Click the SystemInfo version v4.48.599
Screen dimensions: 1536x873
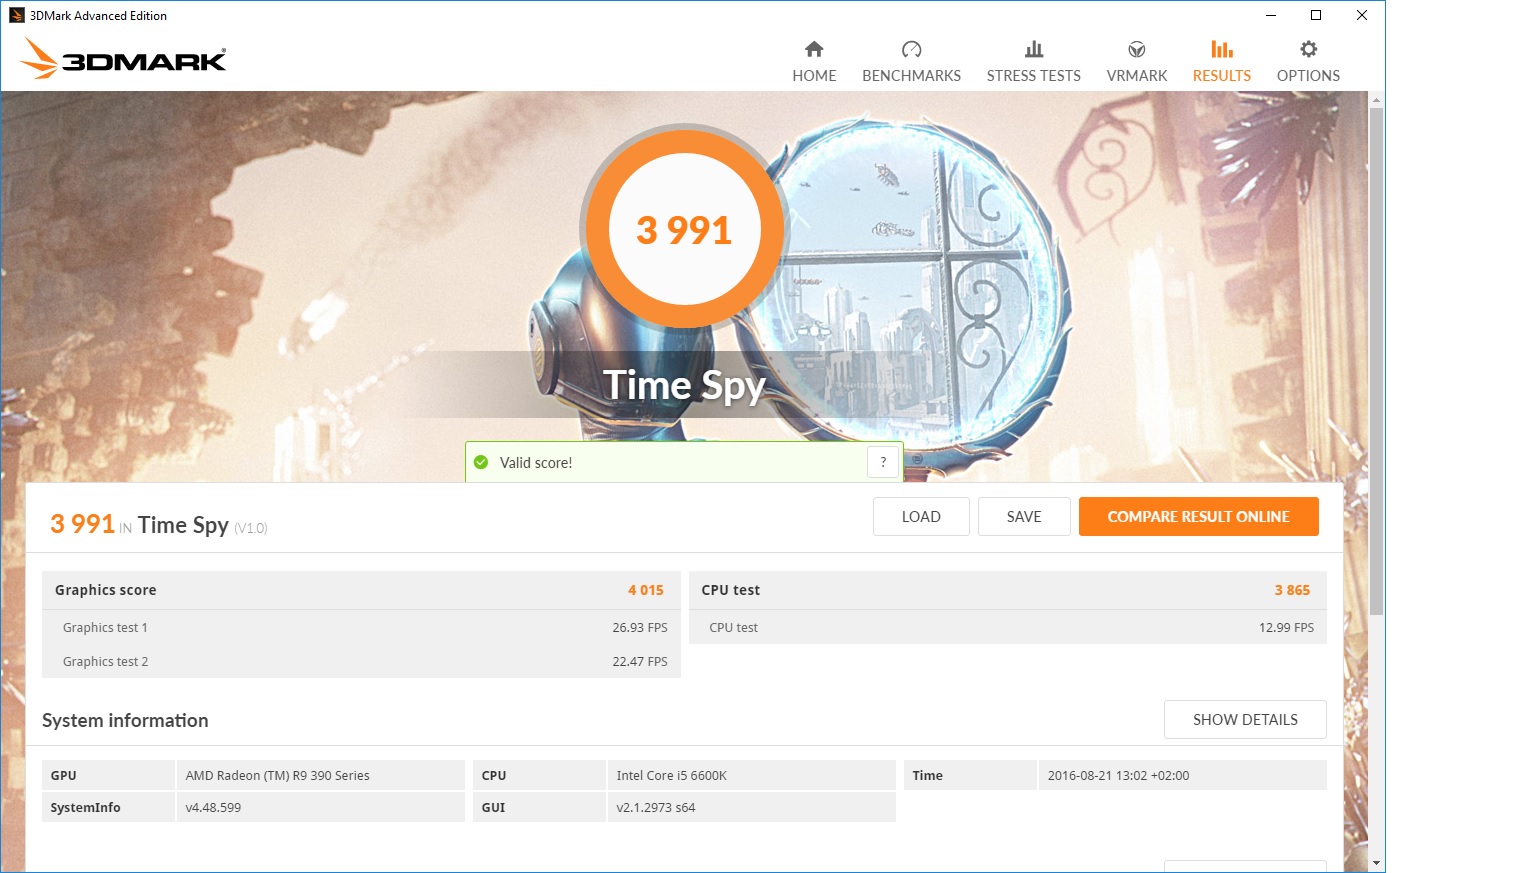pyautogui.click(x=213, y=808)
